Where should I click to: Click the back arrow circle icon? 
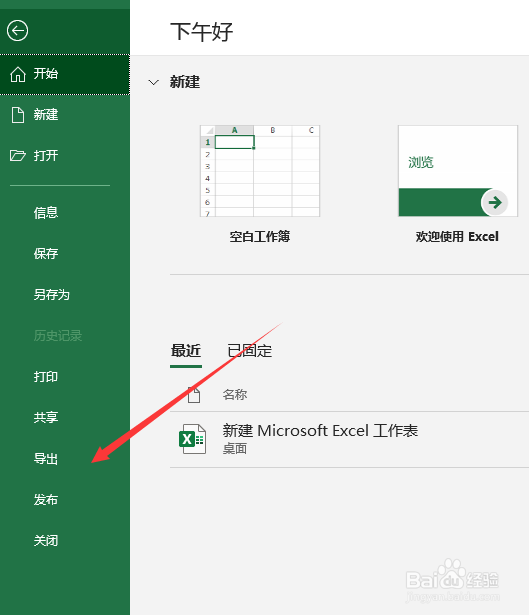click(x=17, y=31)
